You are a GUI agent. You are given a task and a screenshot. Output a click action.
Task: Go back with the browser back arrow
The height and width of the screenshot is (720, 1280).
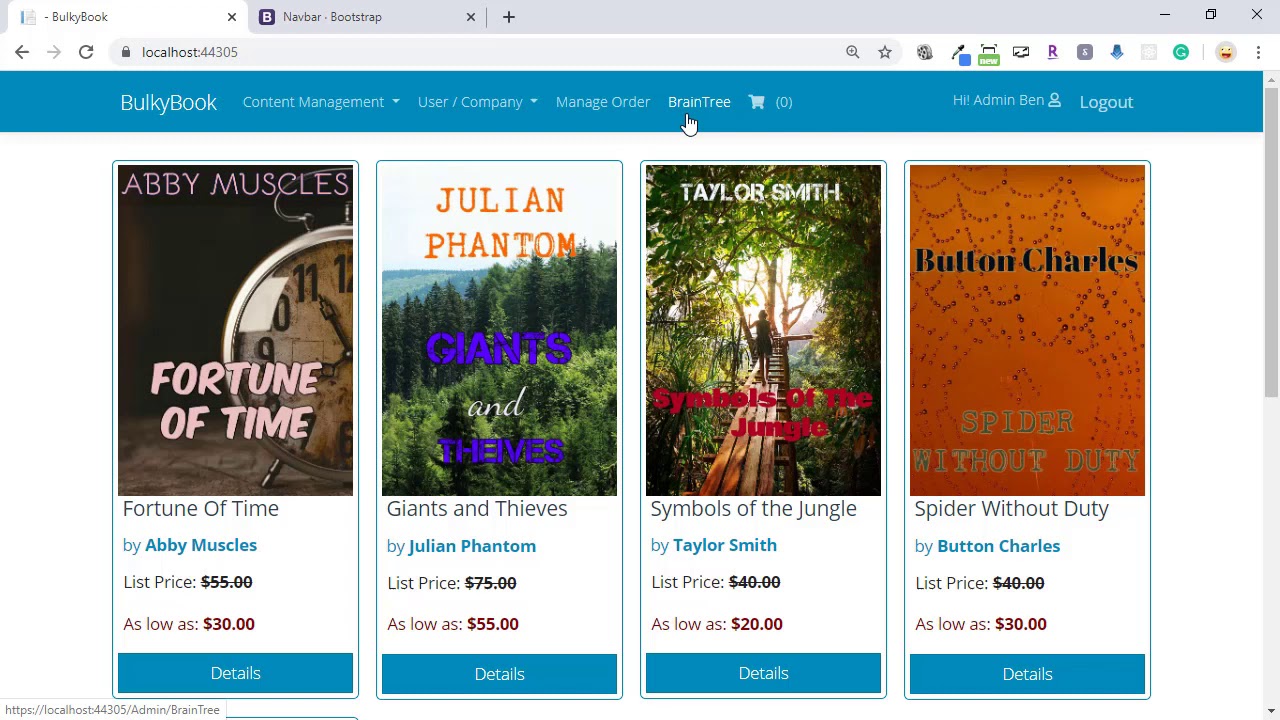(22, 52)
